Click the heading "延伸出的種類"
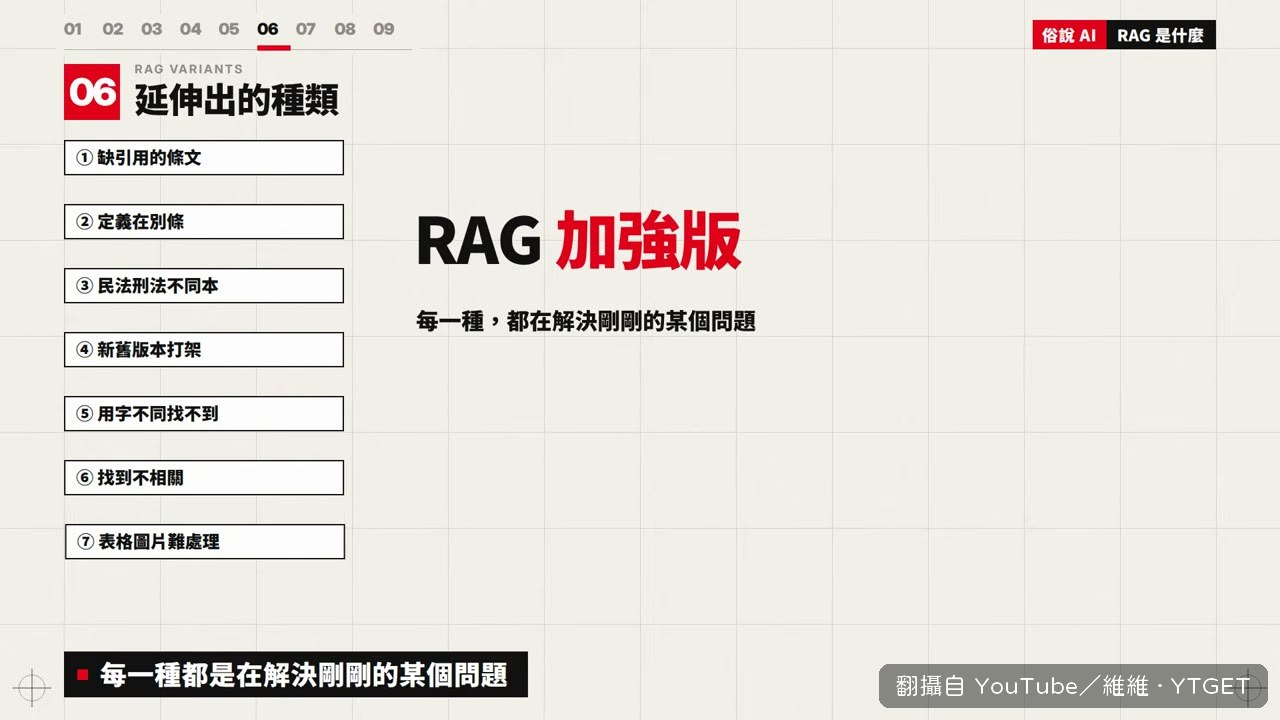 pos(237,100)
